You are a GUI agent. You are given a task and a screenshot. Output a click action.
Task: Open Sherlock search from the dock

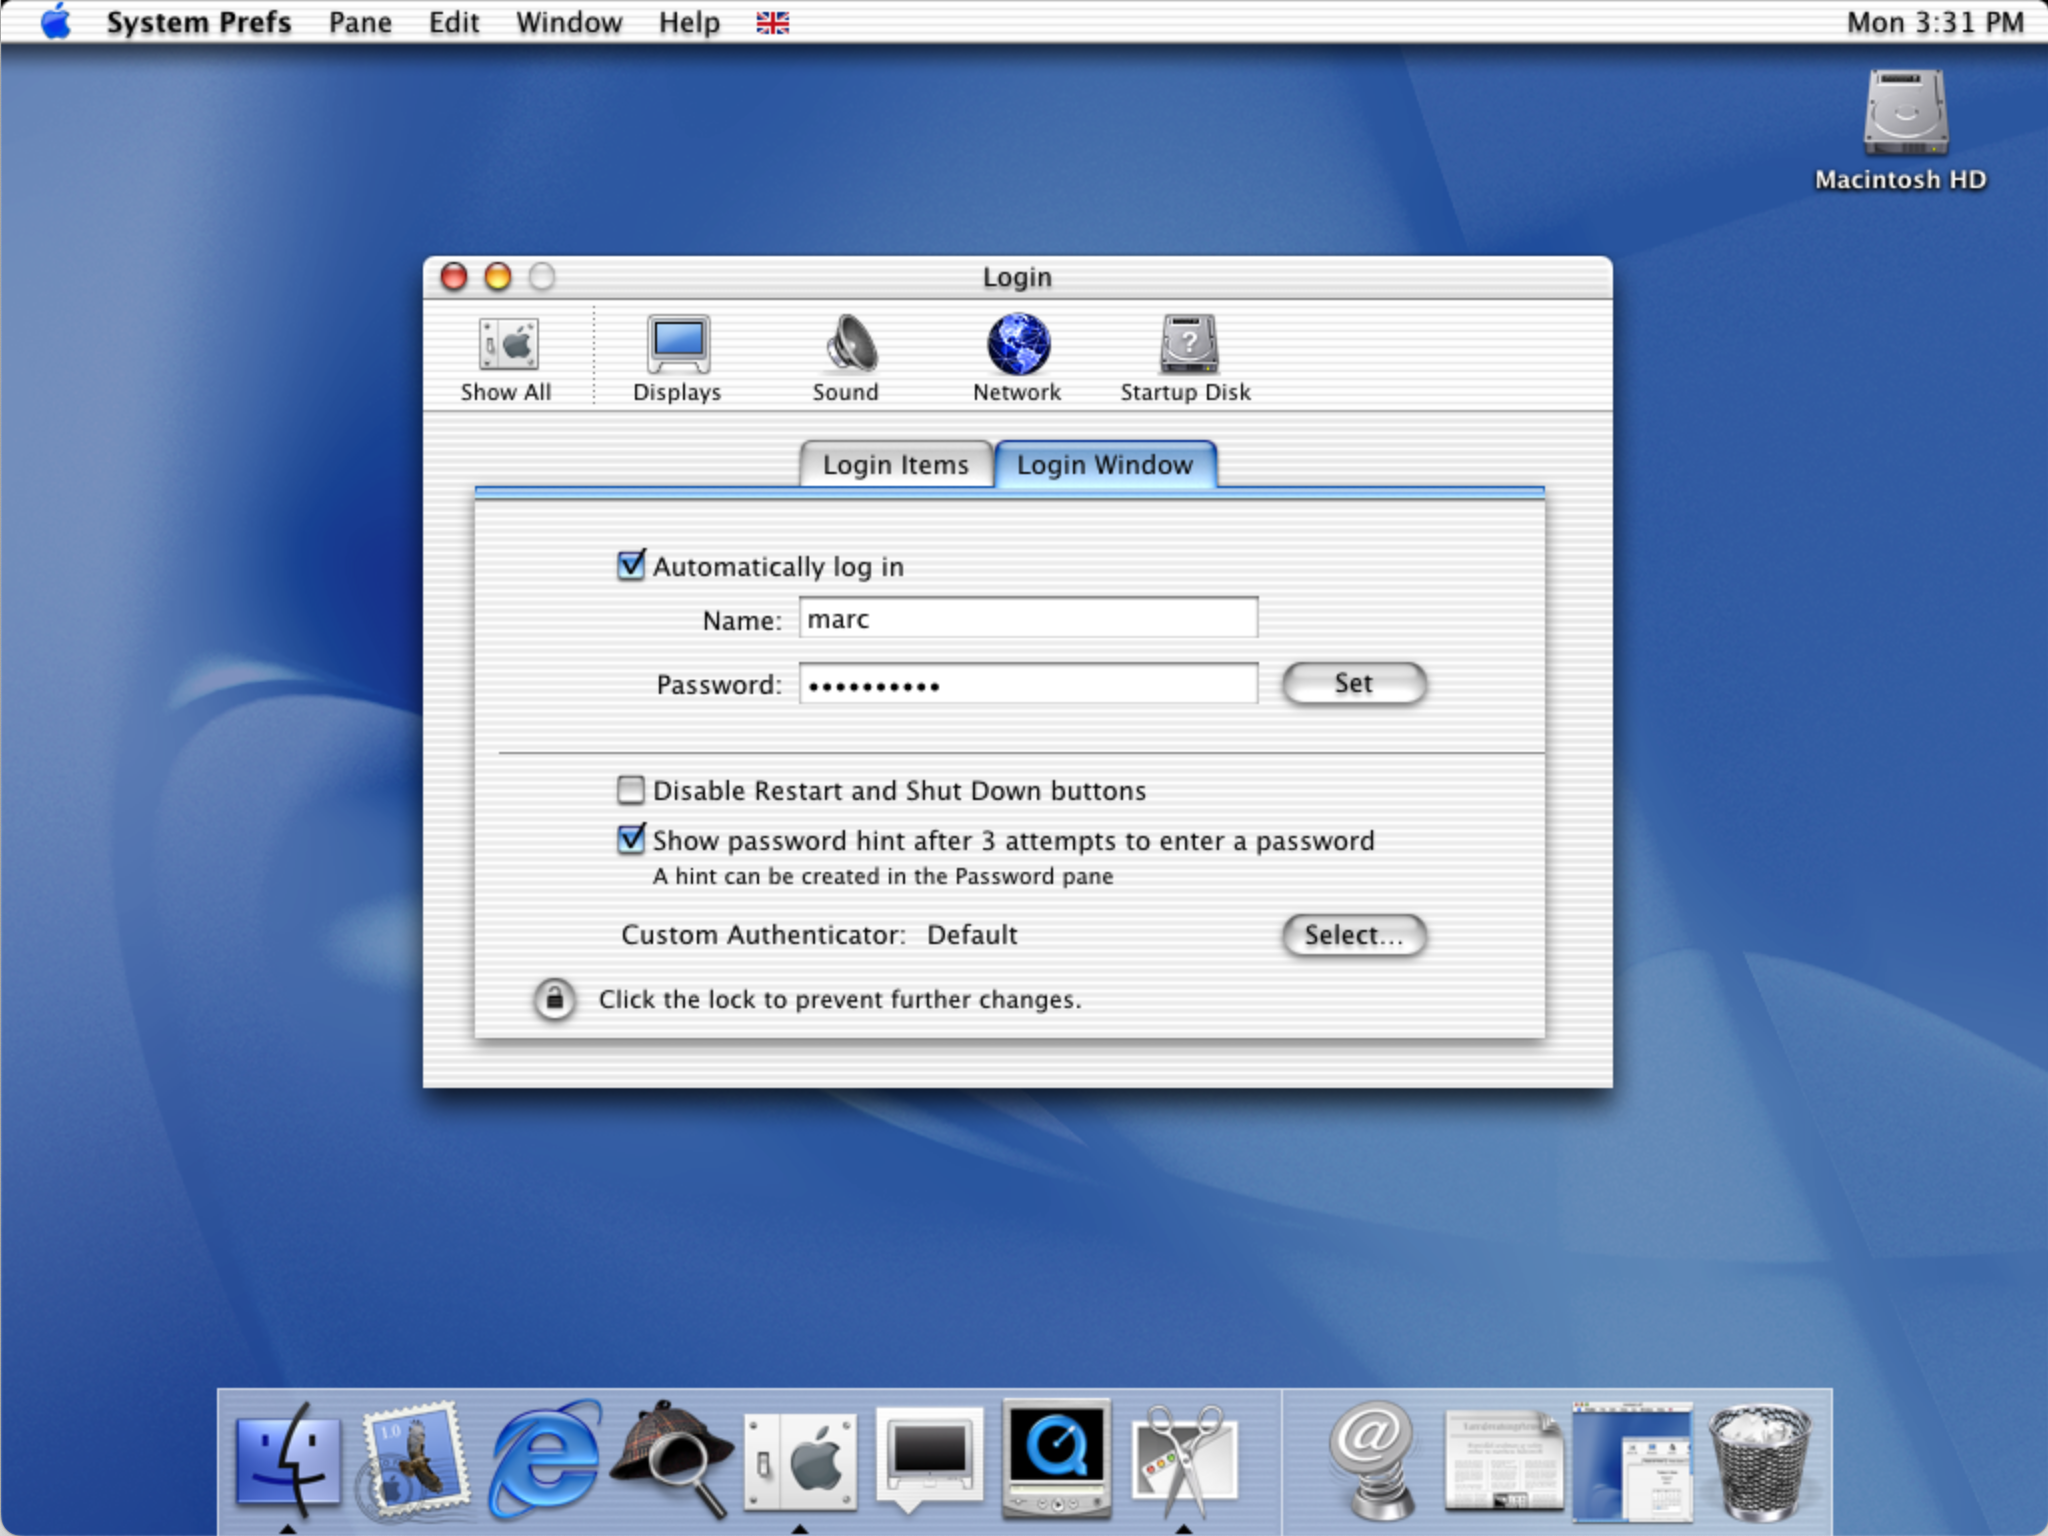[x=671, y=1460]
